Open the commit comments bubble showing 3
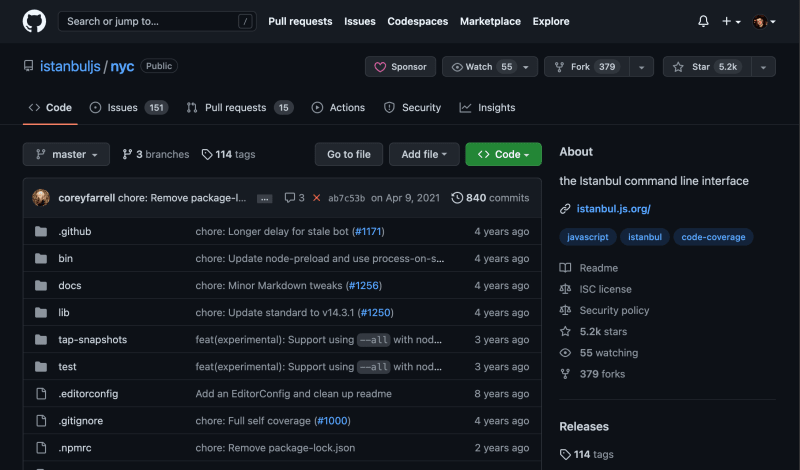 coord(294,198)
